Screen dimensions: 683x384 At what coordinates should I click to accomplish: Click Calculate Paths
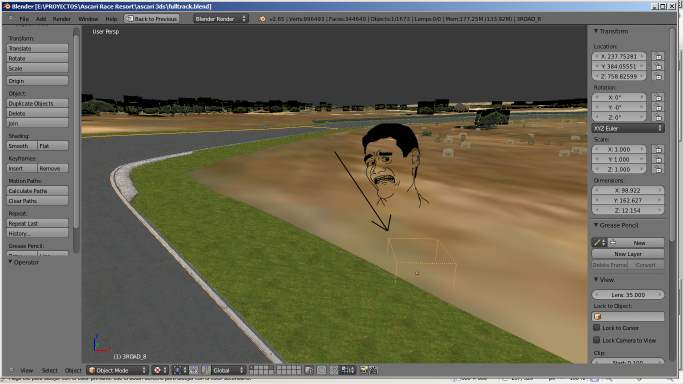pos(37,191)
